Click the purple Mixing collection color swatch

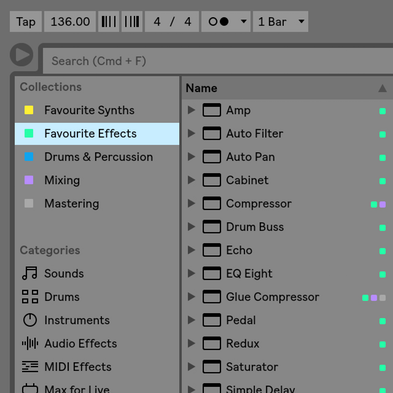tap(29, 180)
